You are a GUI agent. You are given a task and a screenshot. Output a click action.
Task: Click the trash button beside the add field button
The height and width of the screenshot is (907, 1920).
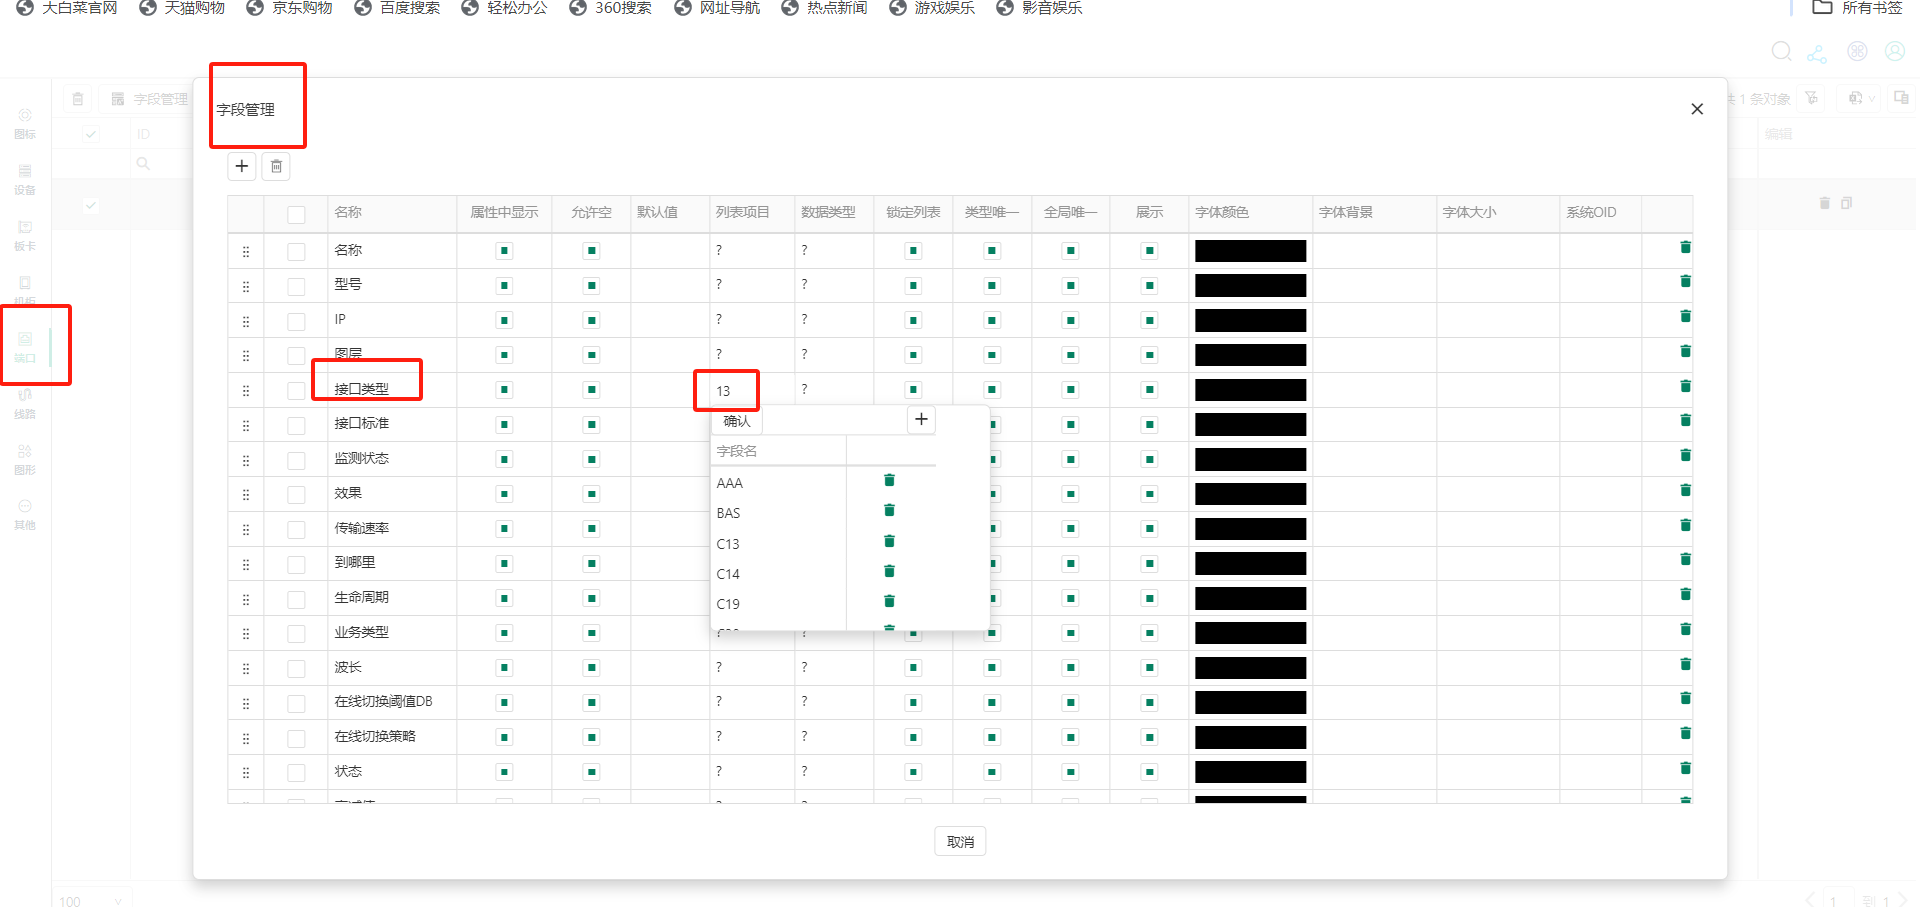point(276,166)
